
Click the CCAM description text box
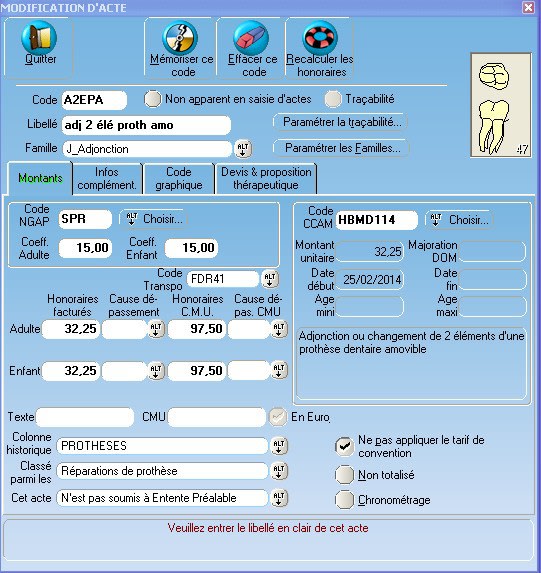coord(412,364)
